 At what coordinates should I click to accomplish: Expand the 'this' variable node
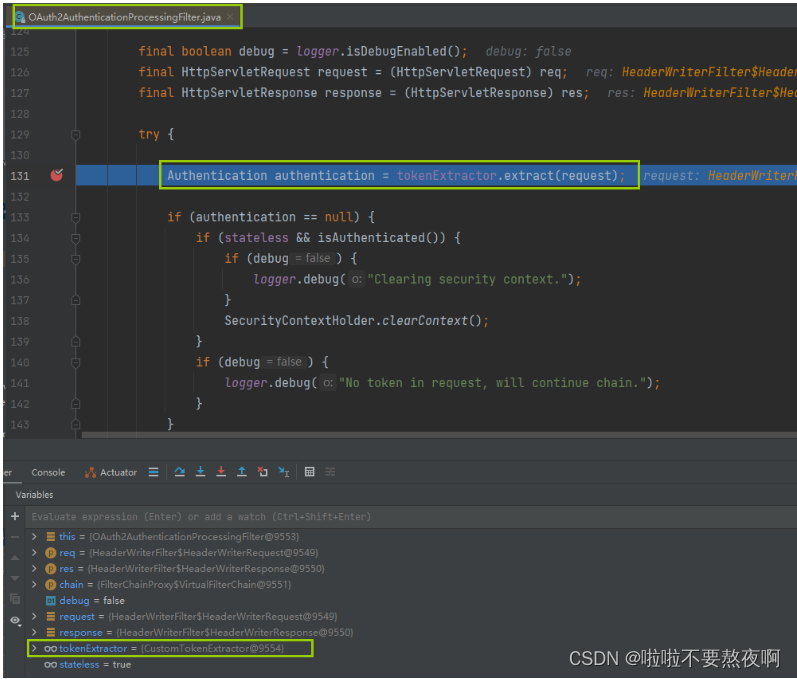point(35,537)
